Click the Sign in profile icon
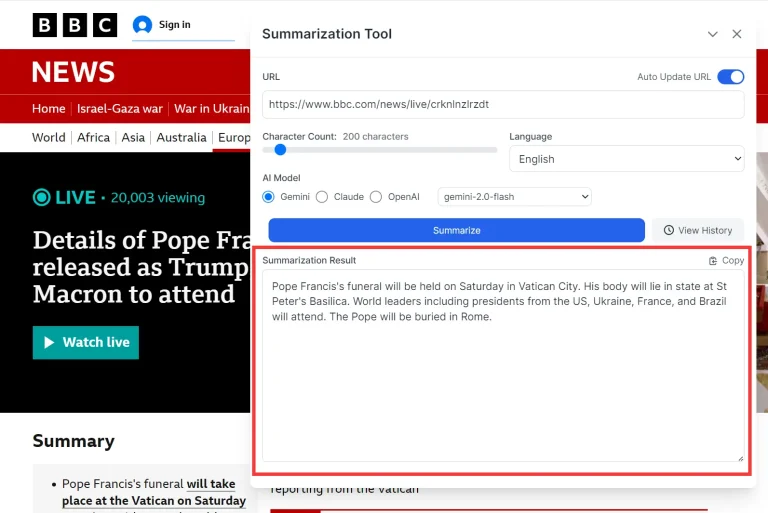Image resolution: width=768 pixels, height=513 pixels. click(143, 24)
